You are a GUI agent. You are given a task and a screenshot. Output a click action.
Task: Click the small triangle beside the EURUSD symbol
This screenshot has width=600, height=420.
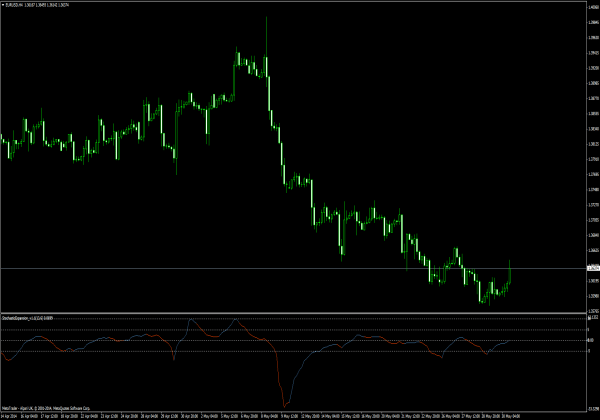(4, 5)
